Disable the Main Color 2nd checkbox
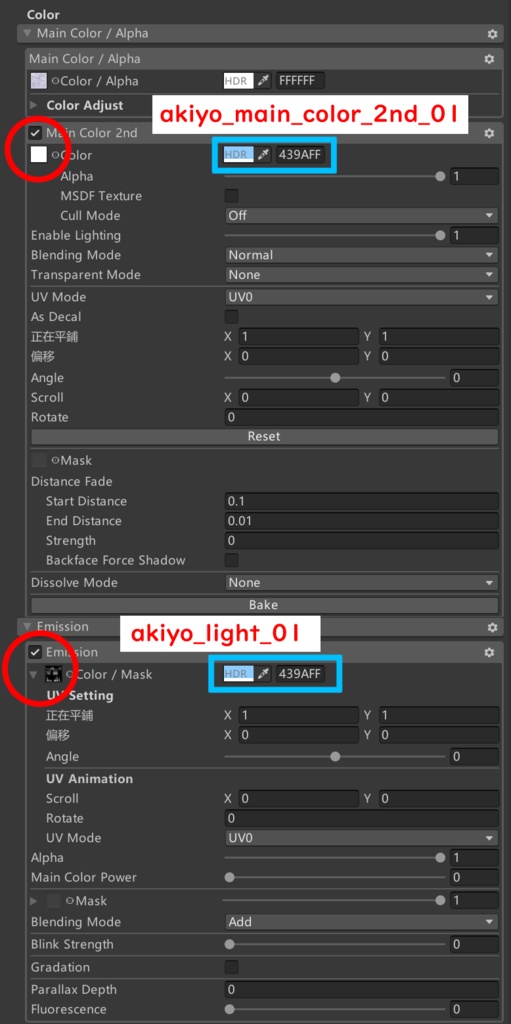The image size is (511, 1024). click(x=35, y=133)
